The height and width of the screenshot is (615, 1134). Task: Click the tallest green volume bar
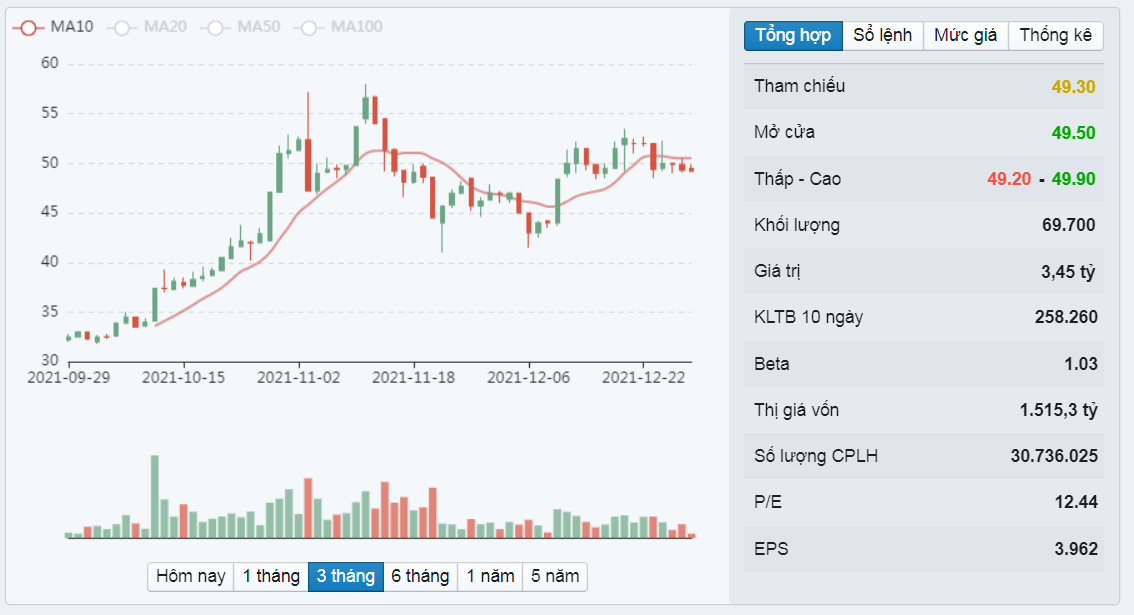coord(155,497)
